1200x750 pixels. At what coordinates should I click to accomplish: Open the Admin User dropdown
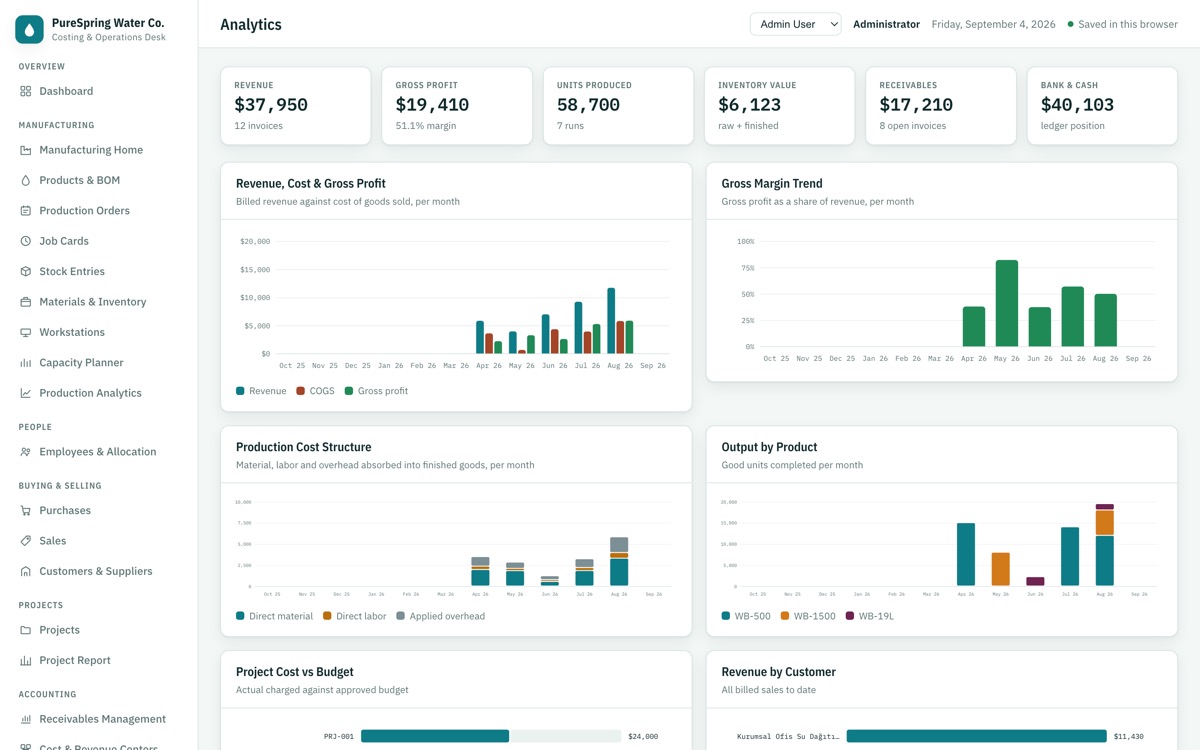(x=795, y=24)
